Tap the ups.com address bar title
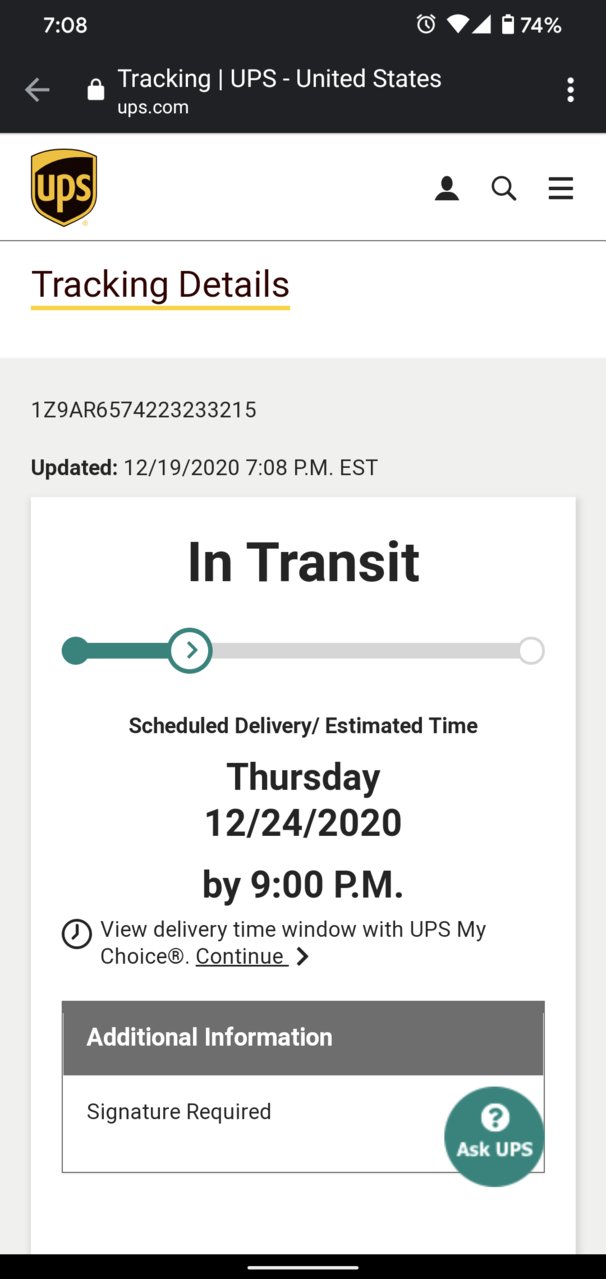 pyautogui.click(x=279, y=91)
